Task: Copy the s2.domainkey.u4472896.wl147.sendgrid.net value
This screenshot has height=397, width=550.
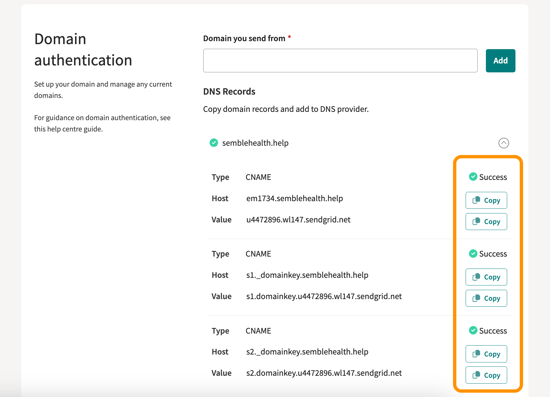Action: tap(486, 375)
